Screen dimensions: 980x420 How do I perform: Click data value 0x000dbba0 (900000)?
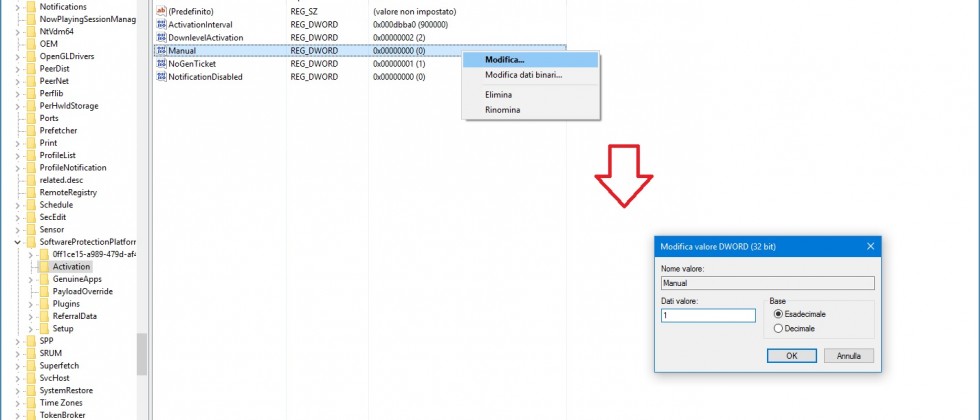pos(411,24)
